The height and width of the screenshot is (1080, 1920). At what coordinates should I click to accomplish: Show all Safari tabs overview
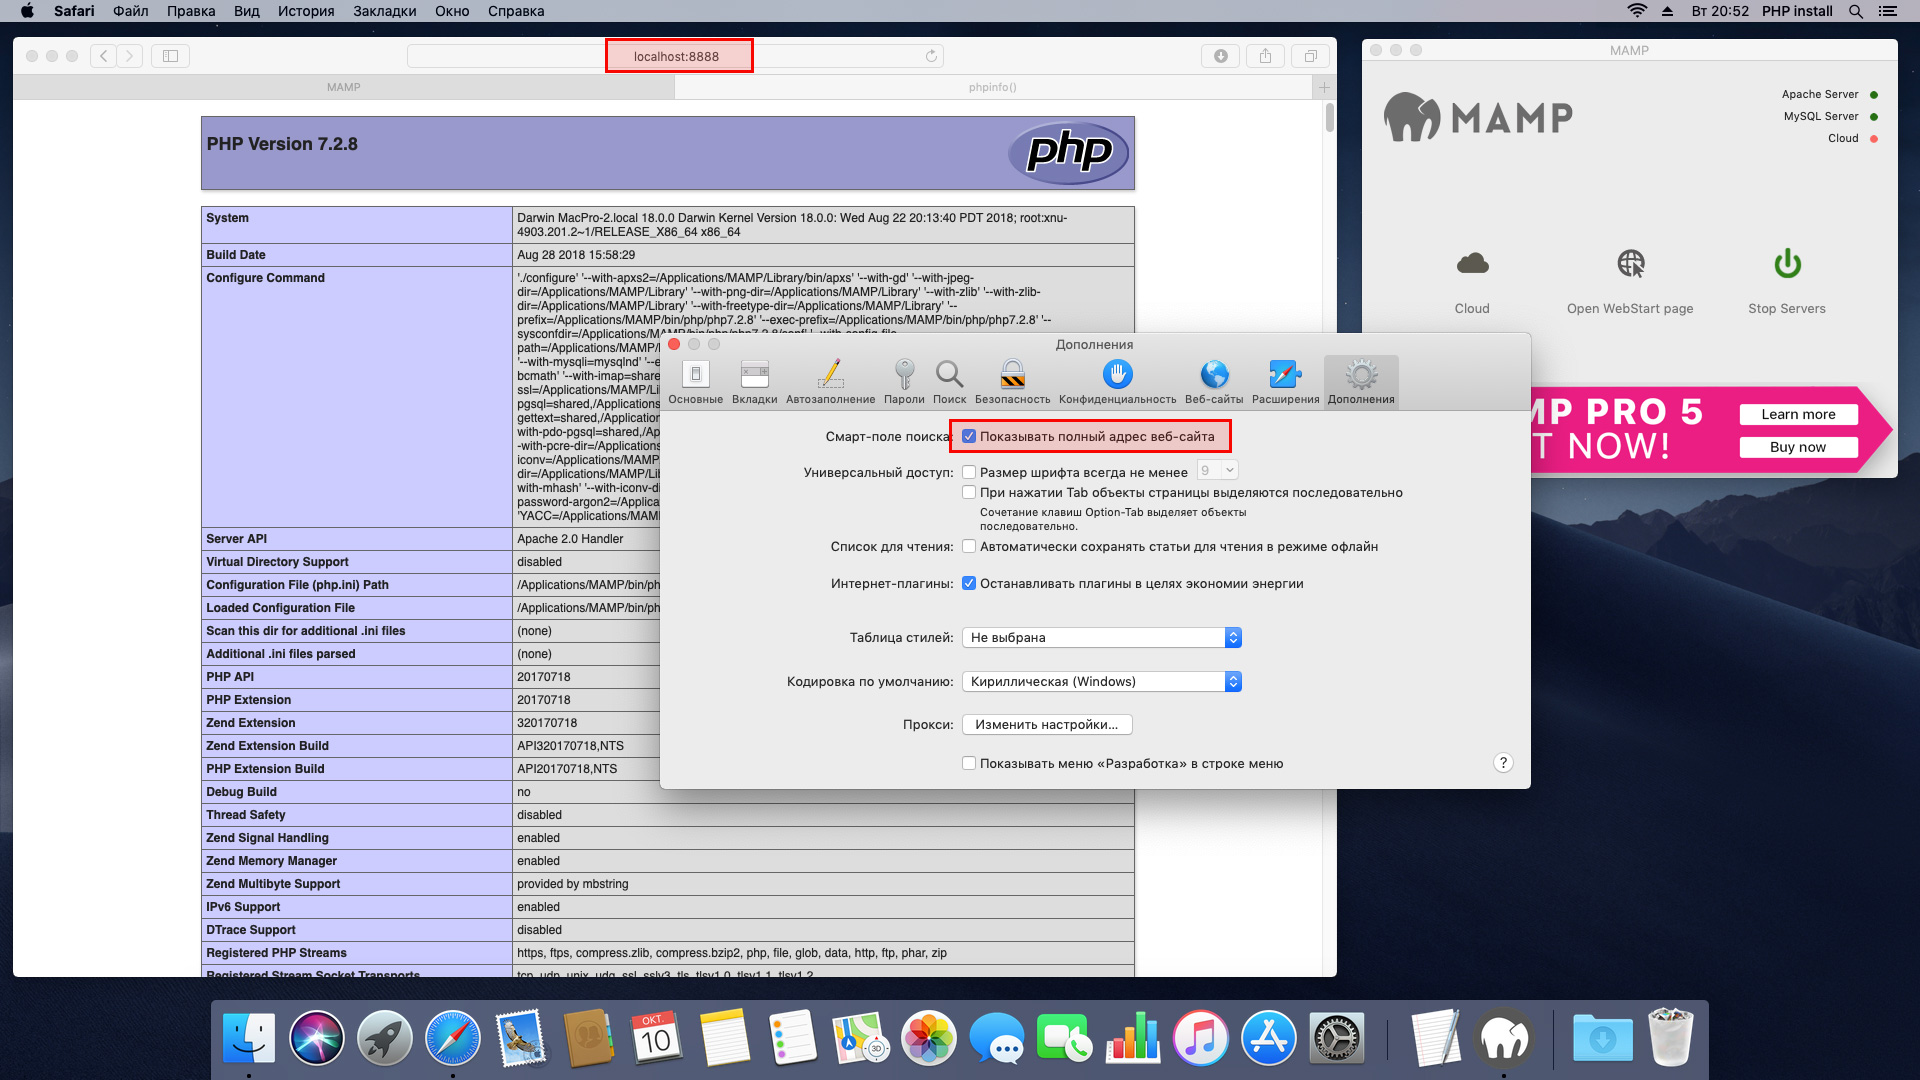pos(1310,56)
